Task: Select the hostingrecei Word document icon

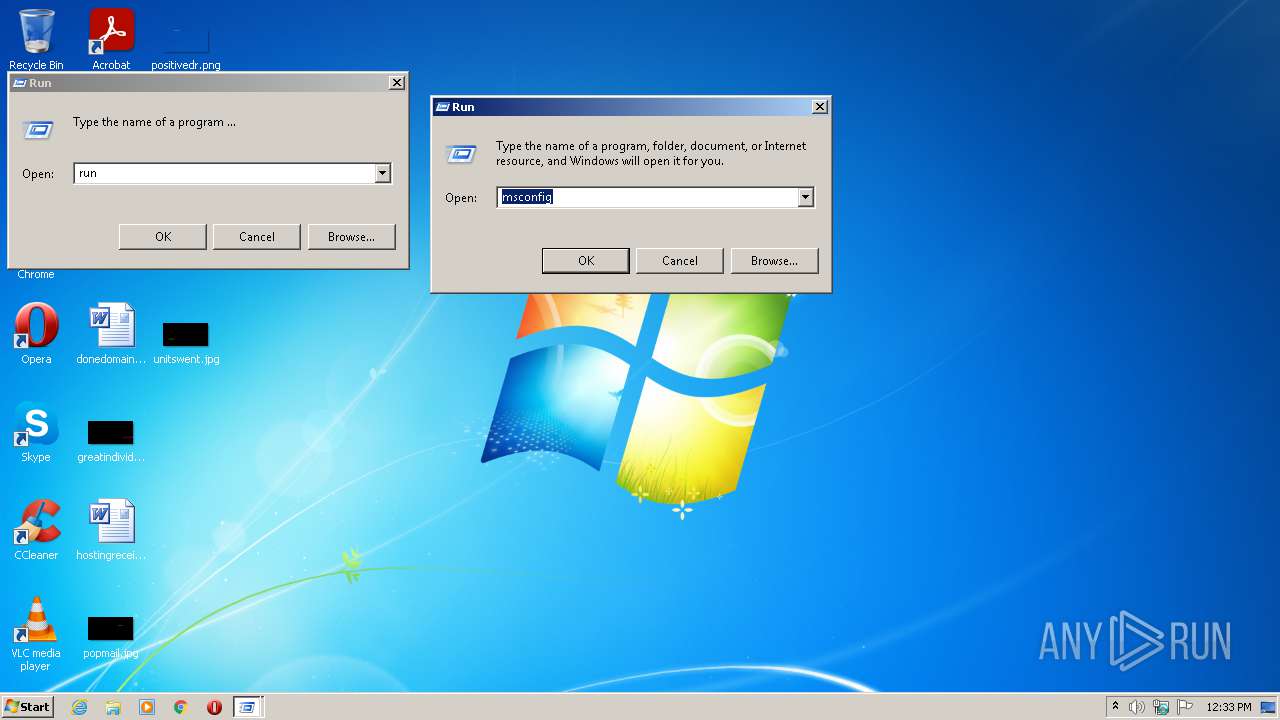Action: pos(111,530)
